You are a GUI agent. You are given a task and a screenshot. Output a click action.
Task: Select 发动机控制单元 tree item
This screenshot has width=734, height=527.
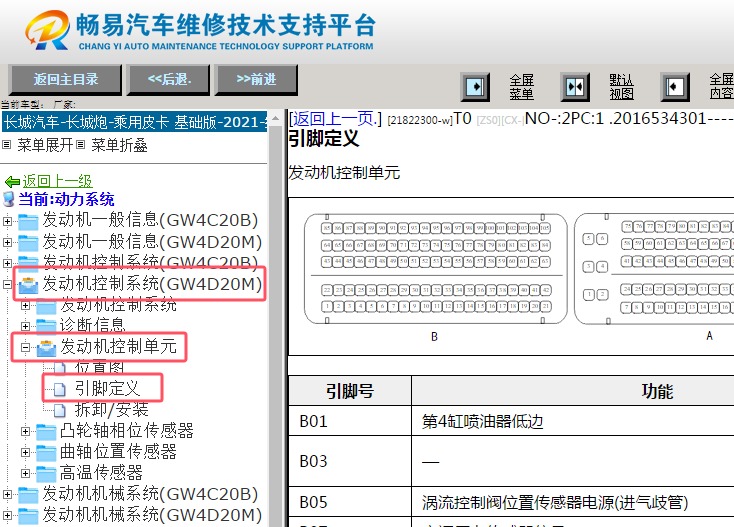click(x=118, y=346)
